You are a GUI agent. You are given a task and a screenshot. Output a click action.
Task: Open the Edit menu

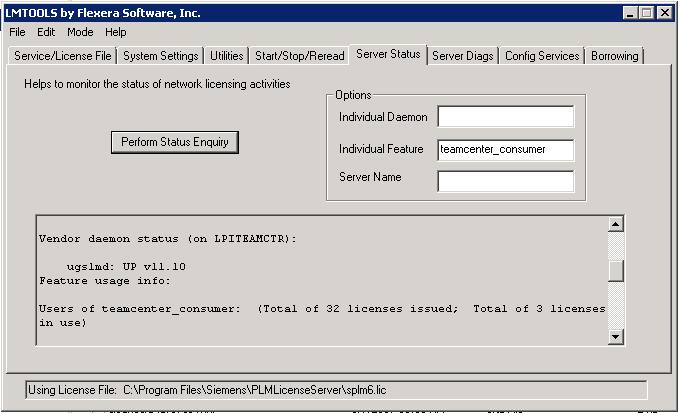(46, 32)
